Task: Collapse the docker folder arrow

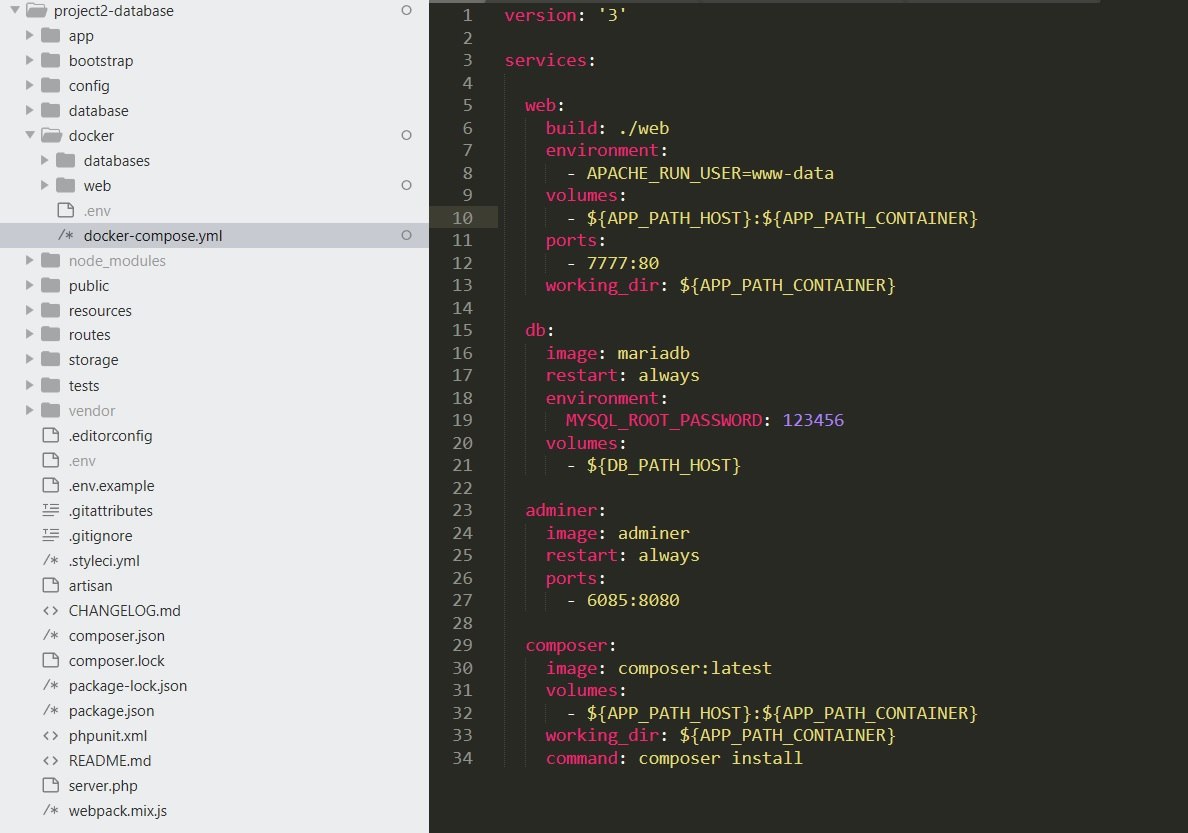Action: point(30,135)
